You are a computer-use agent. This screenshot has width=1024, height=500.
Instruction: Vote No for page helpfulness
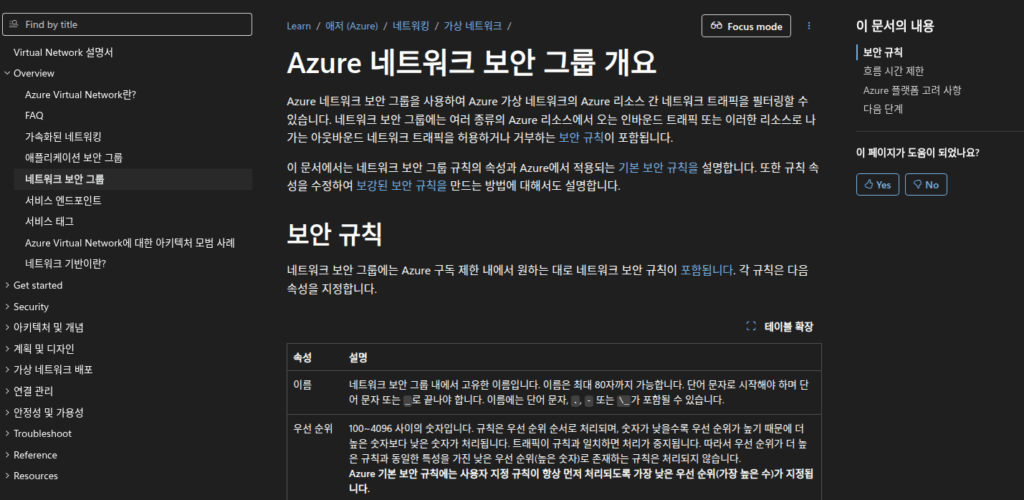[x=925, y=185]
